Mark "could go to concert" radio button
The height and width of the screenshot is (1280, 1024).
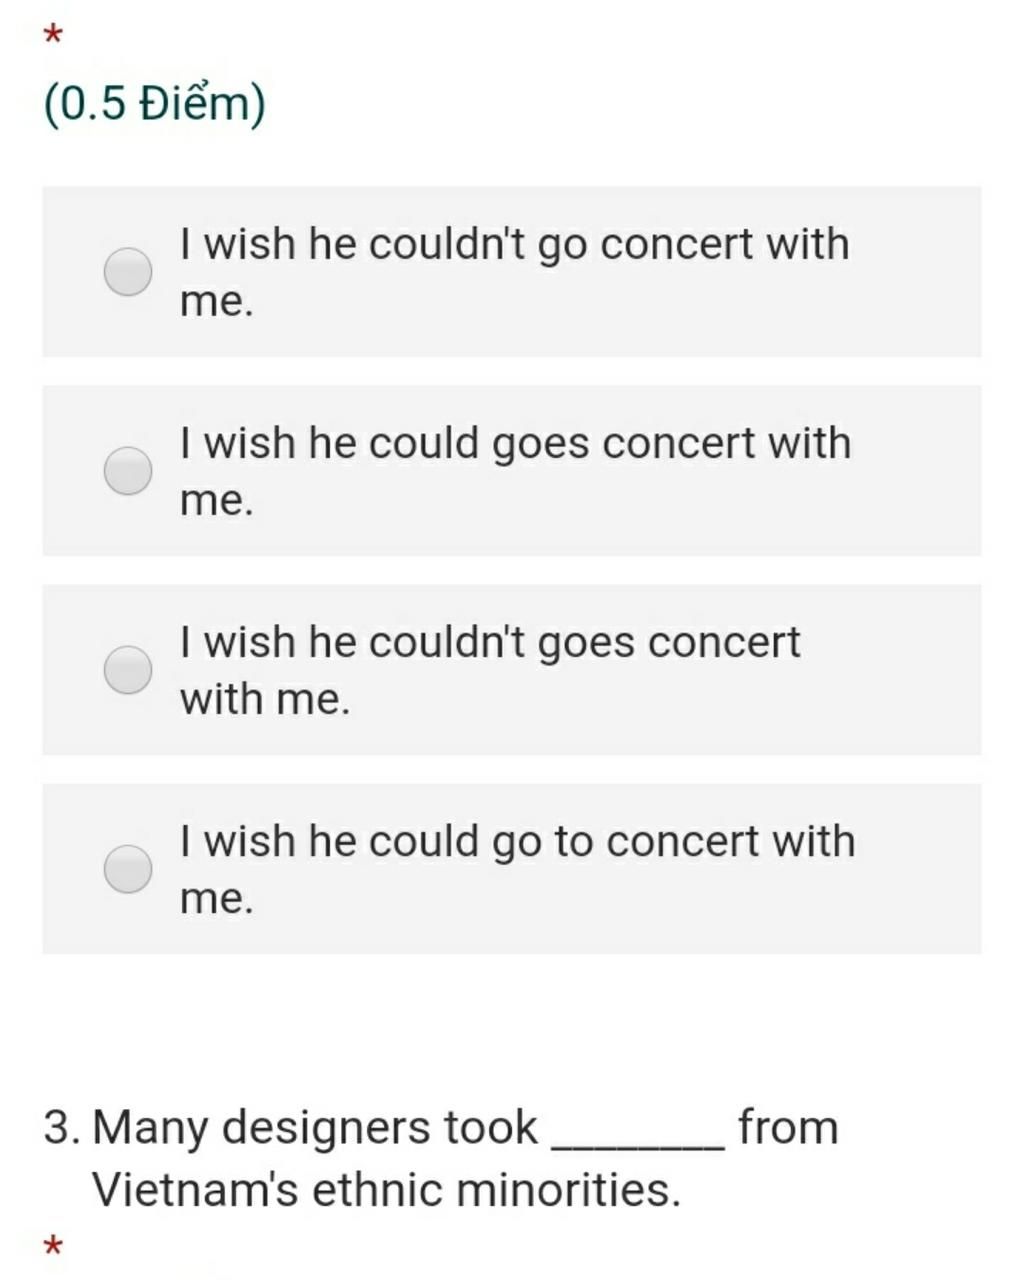tap(128, 868)
